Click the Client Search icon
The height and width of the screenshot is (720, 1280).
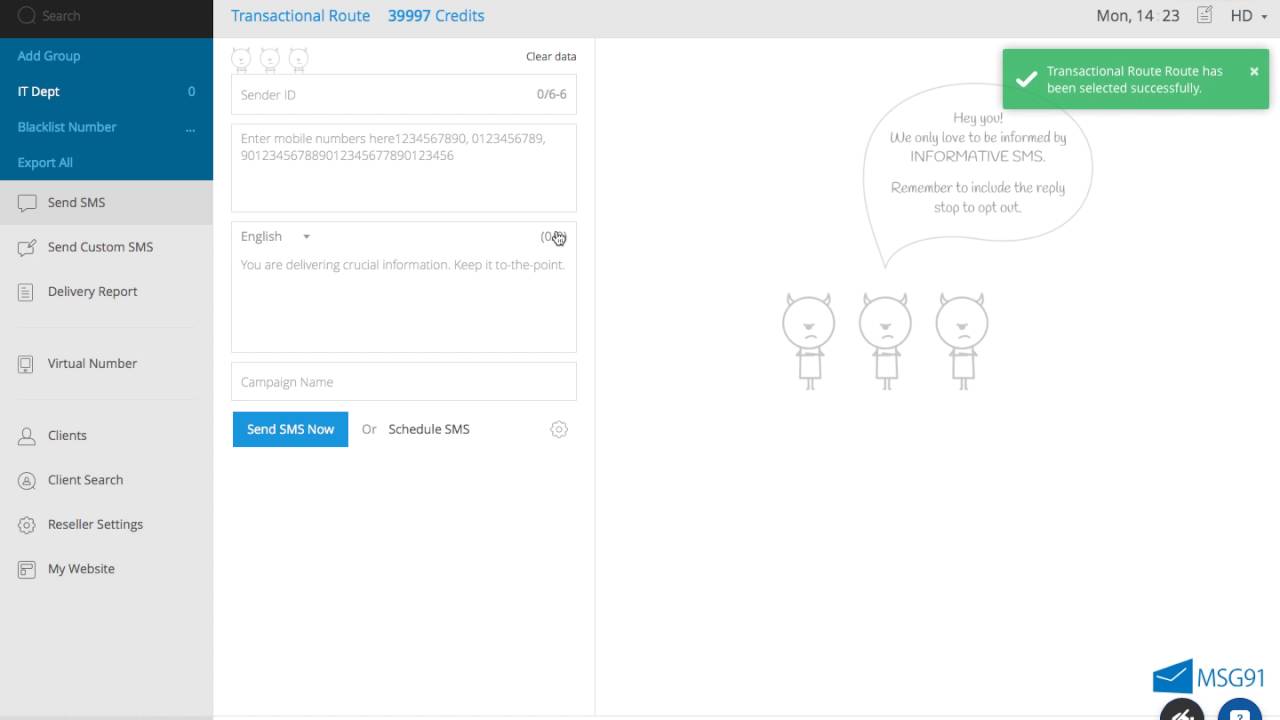pos(27,480)
